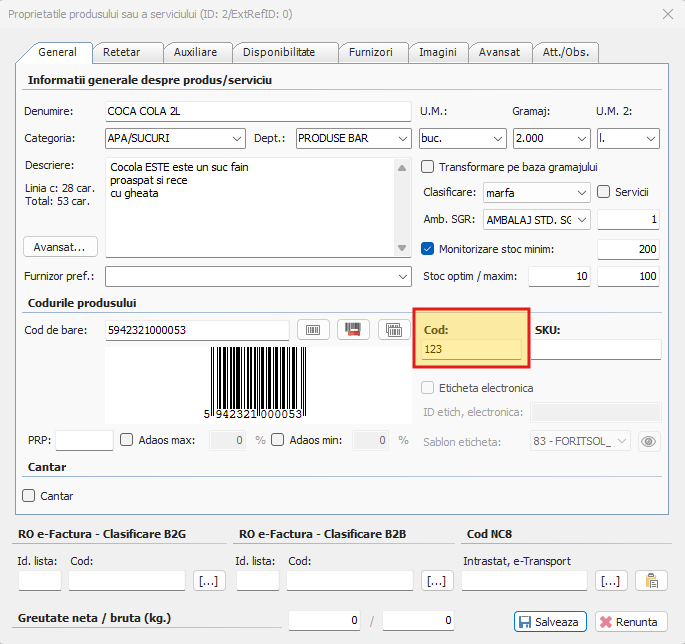Viewport: 685px width, 644px height.
Task: Click the paste clipboard icon beside Cod NC8
Action: pos(651,580)
